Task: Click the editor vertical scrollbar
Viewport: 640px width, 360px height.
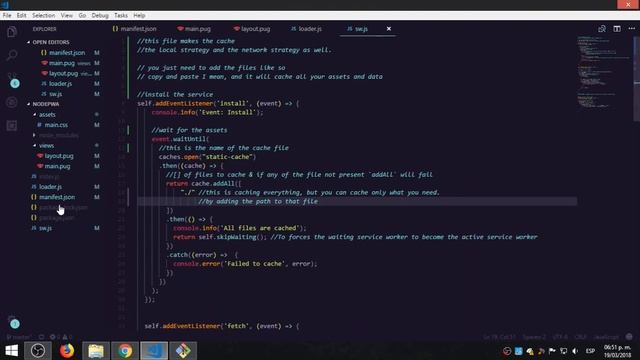Action: pyautogui.click(x=636, y=78)
